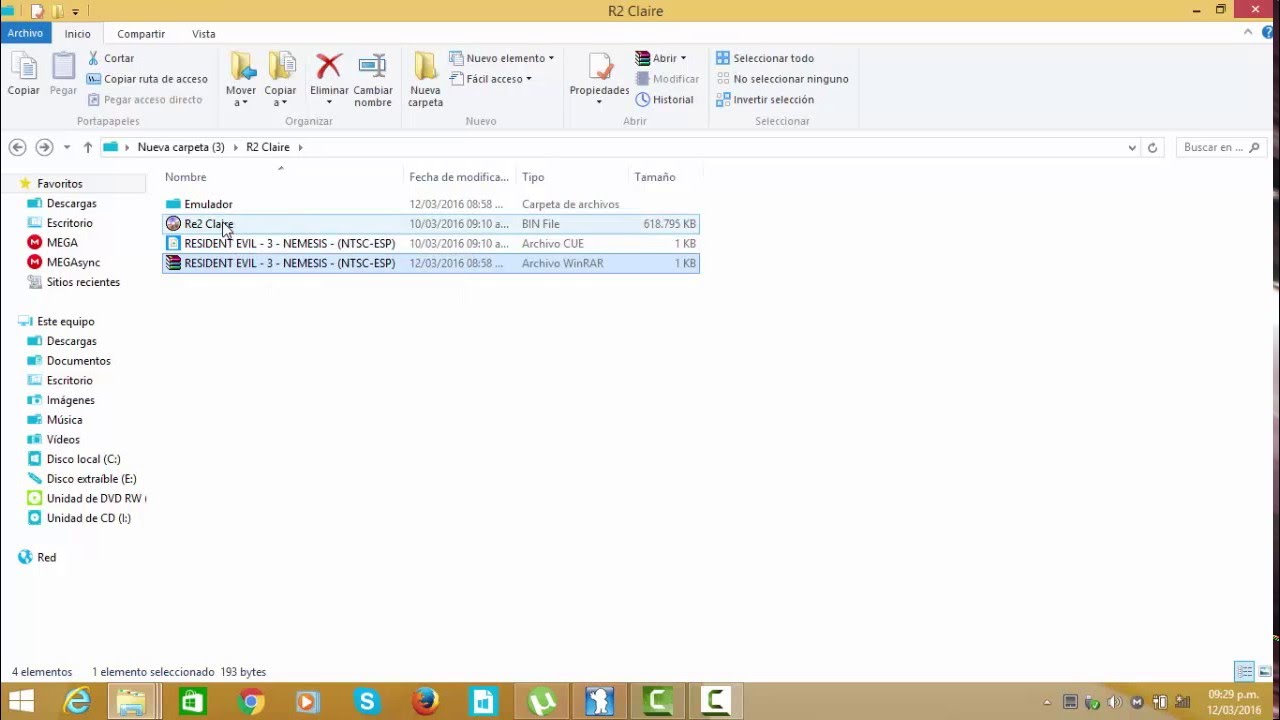This screenshot has height=720, width=1280.
Task: Open recent locations dropdown arrow
Action: [67, 147]
